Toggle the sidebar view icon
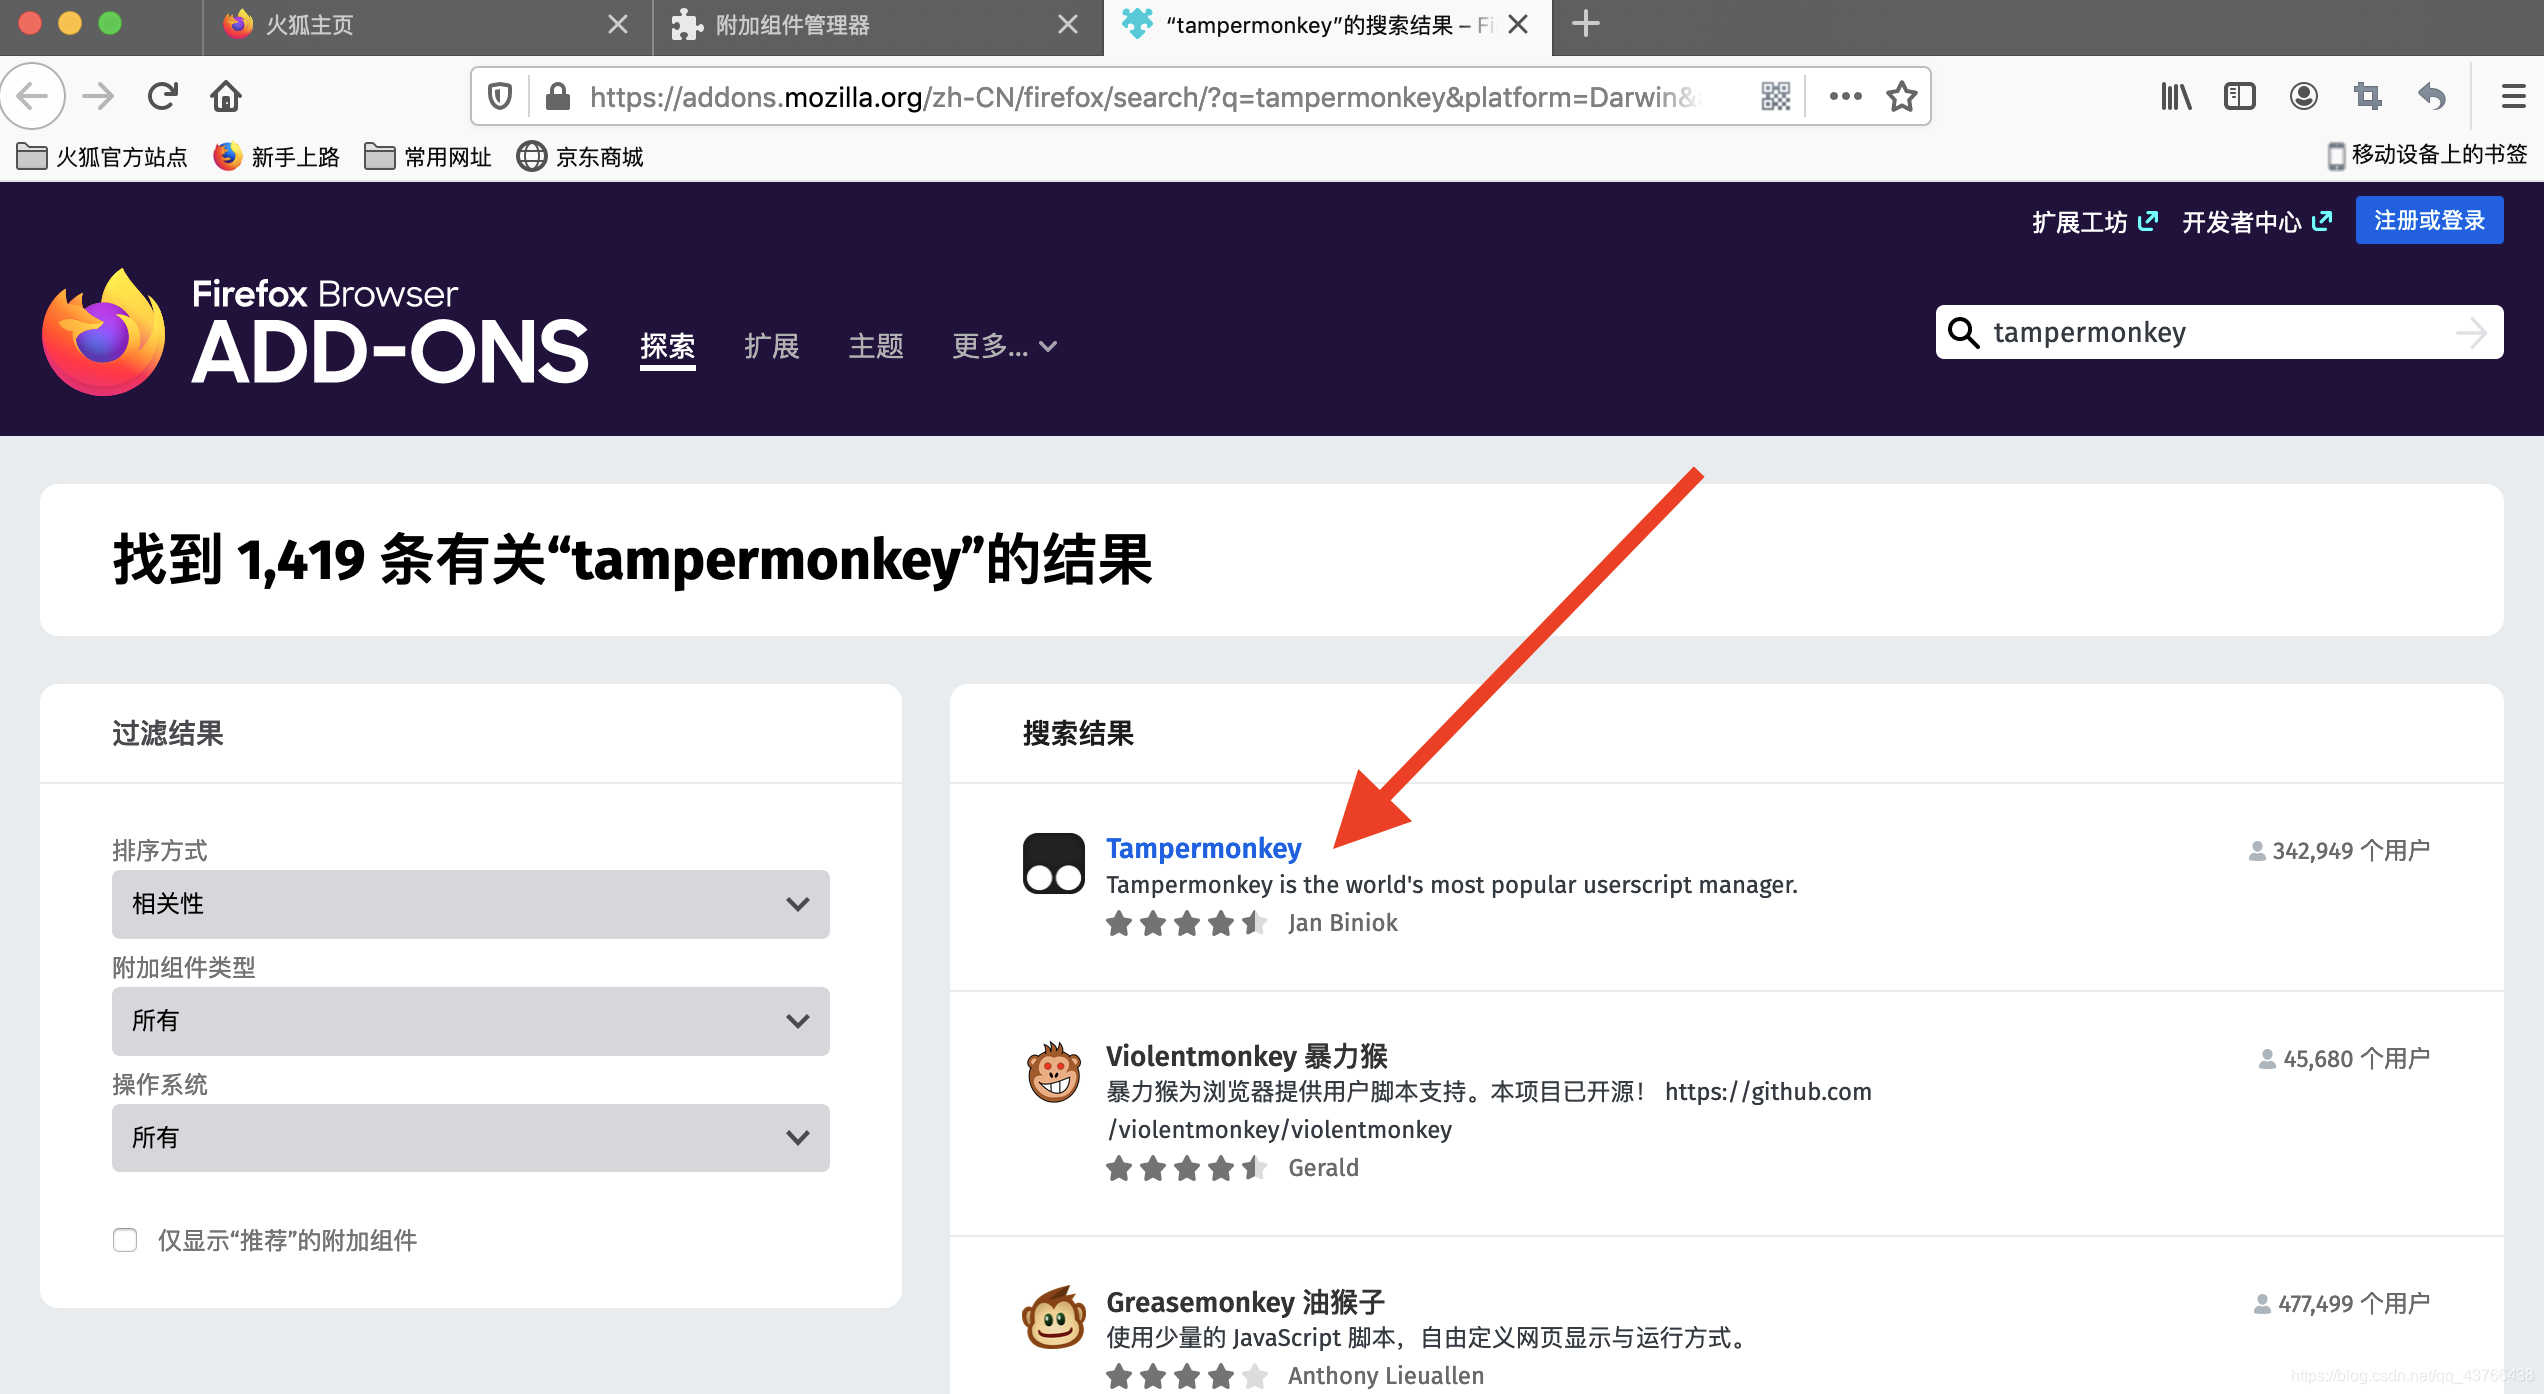Viewport: 2544px width, 1394px height. point(2239,97)
